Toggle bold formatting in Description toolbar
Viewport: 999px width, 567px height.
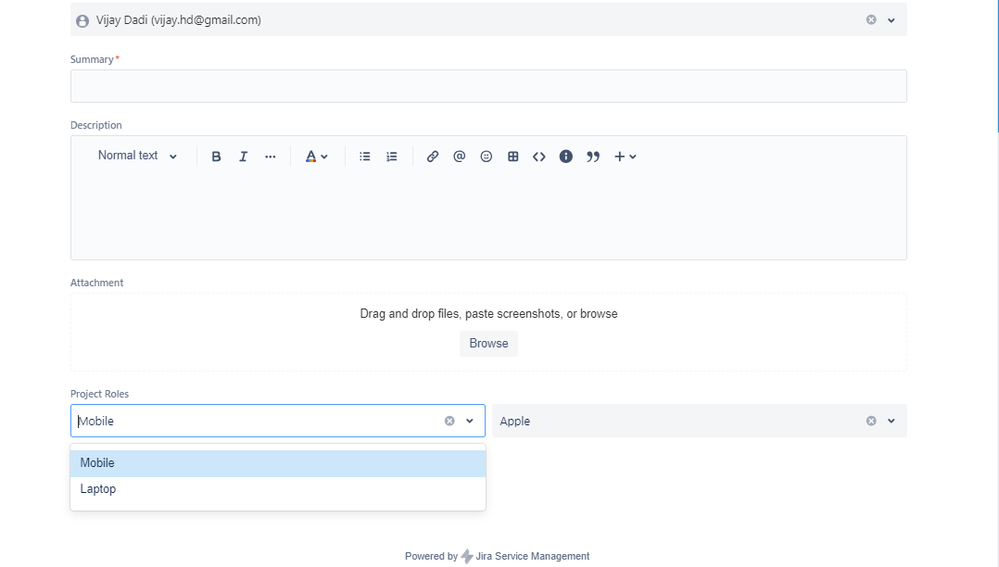click(216, 157)
